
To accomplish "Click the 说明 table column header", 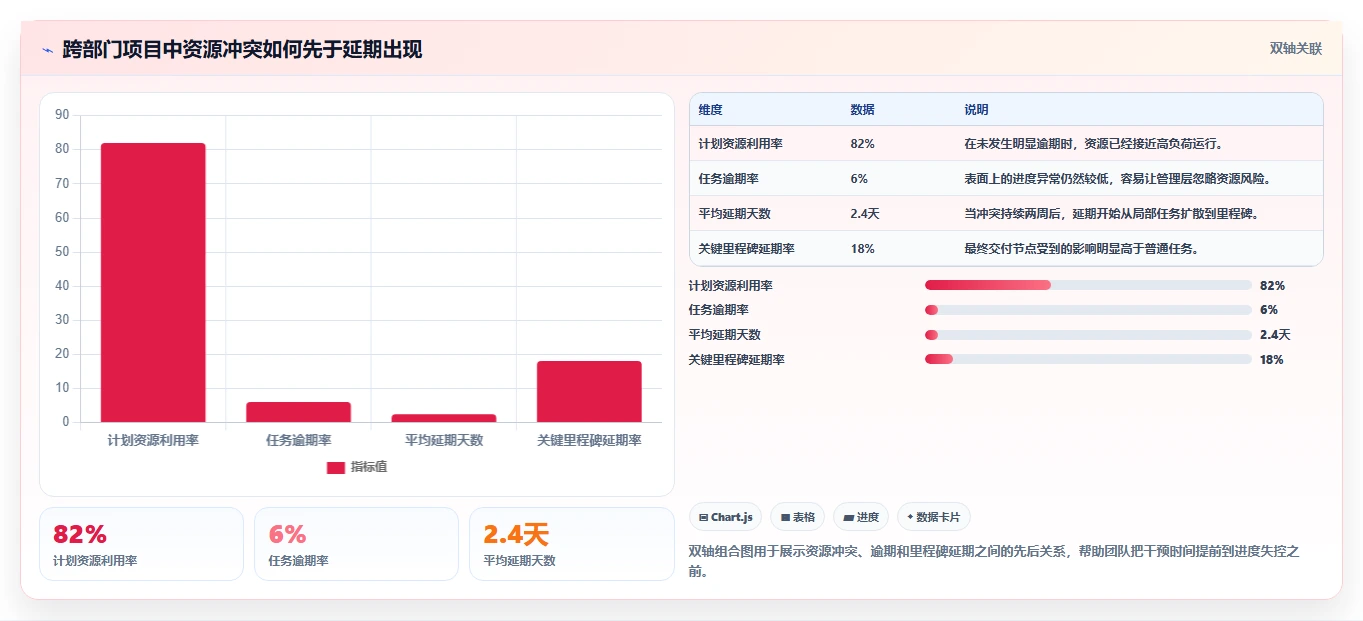I will click(x=976, y=110).
